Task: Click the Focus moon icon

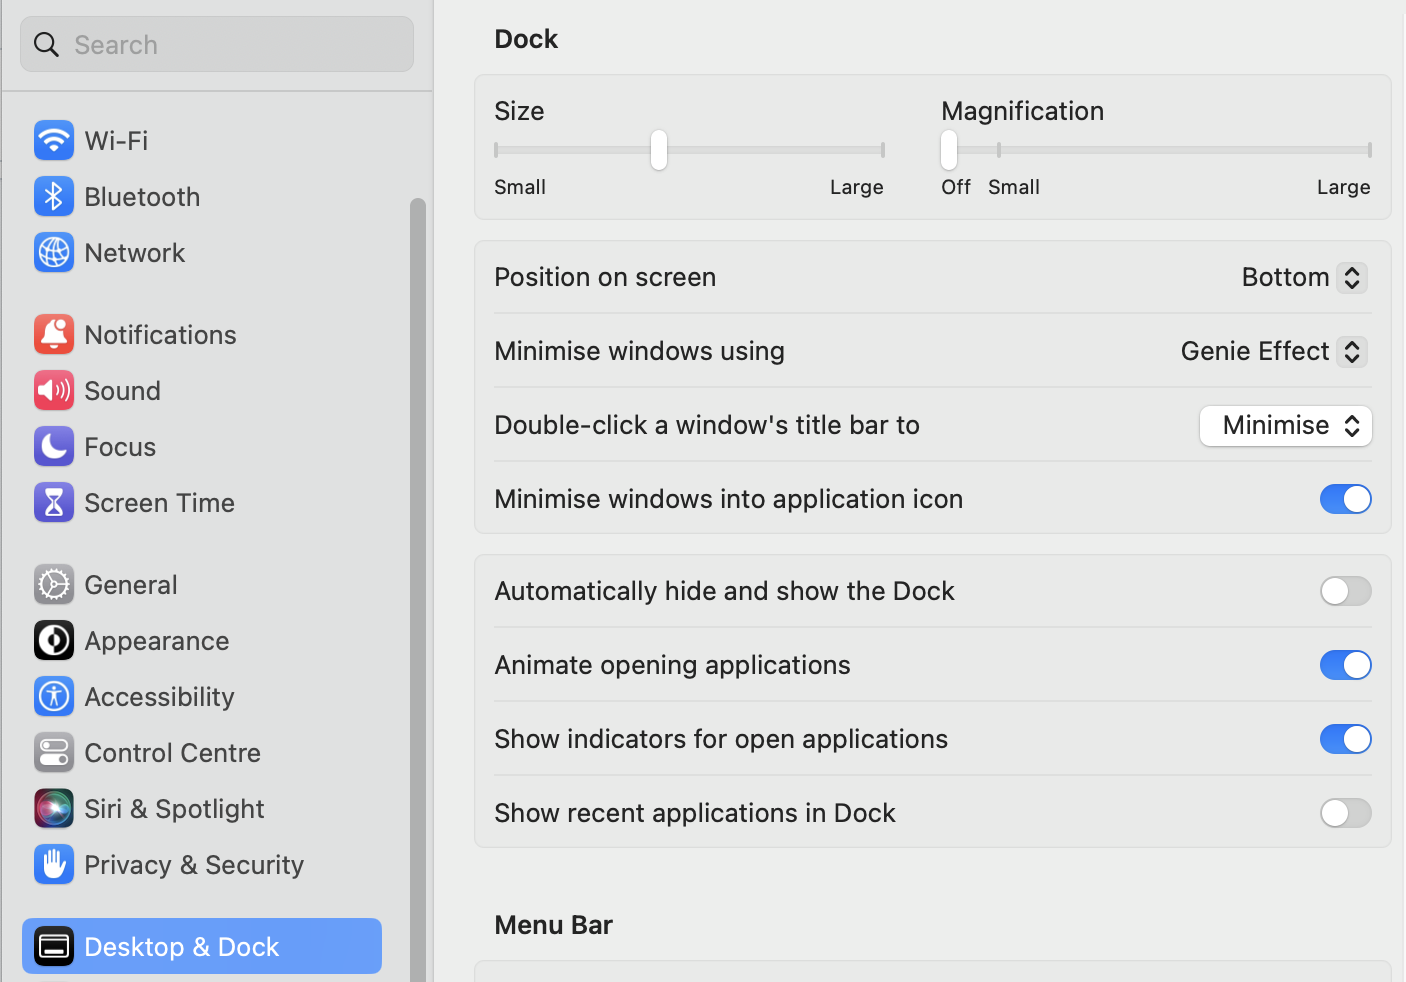Action: pos(54,446)
